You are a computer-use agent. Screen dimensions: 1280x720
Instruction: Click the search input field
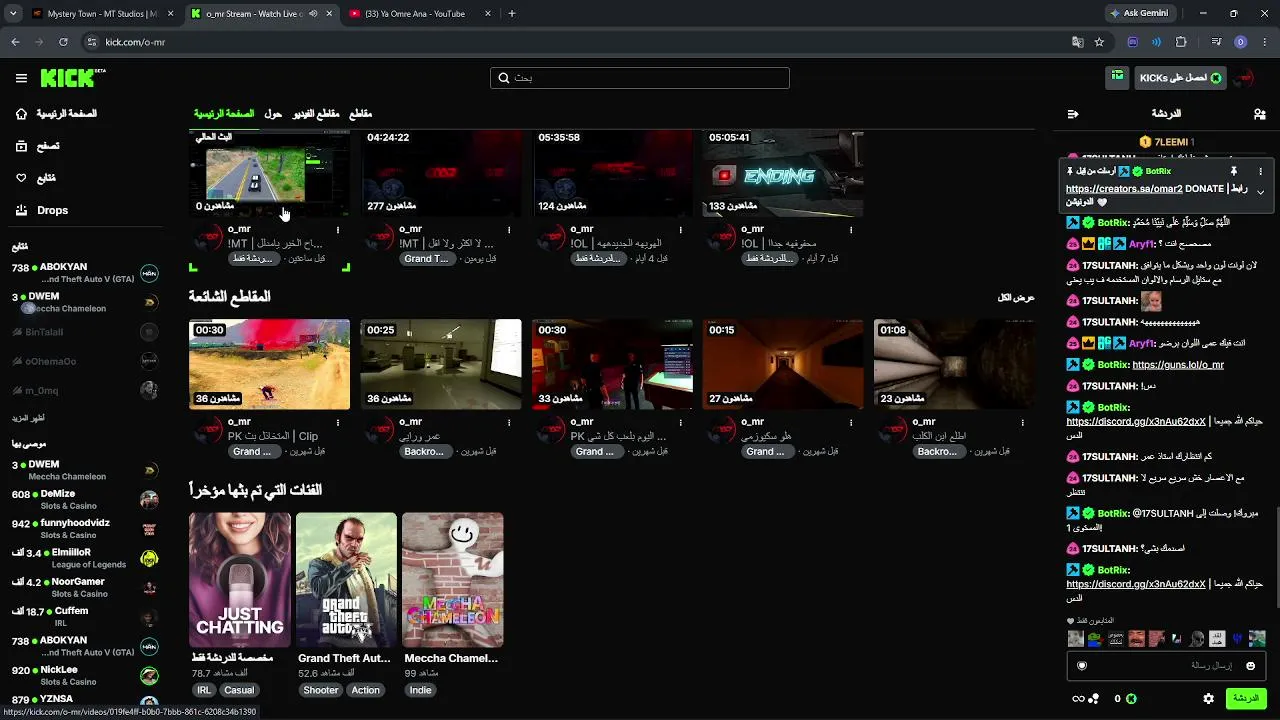tap(640, 78)
